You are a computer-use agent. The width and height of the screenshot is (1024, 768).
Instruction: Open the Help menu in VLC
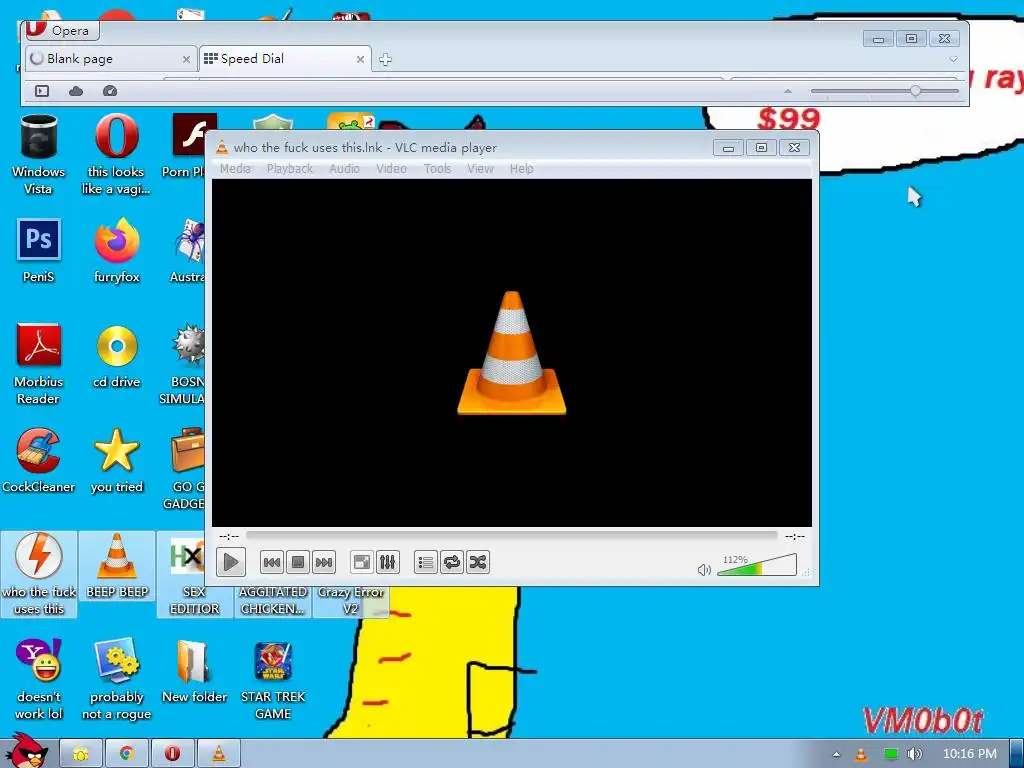click(522, 168)
